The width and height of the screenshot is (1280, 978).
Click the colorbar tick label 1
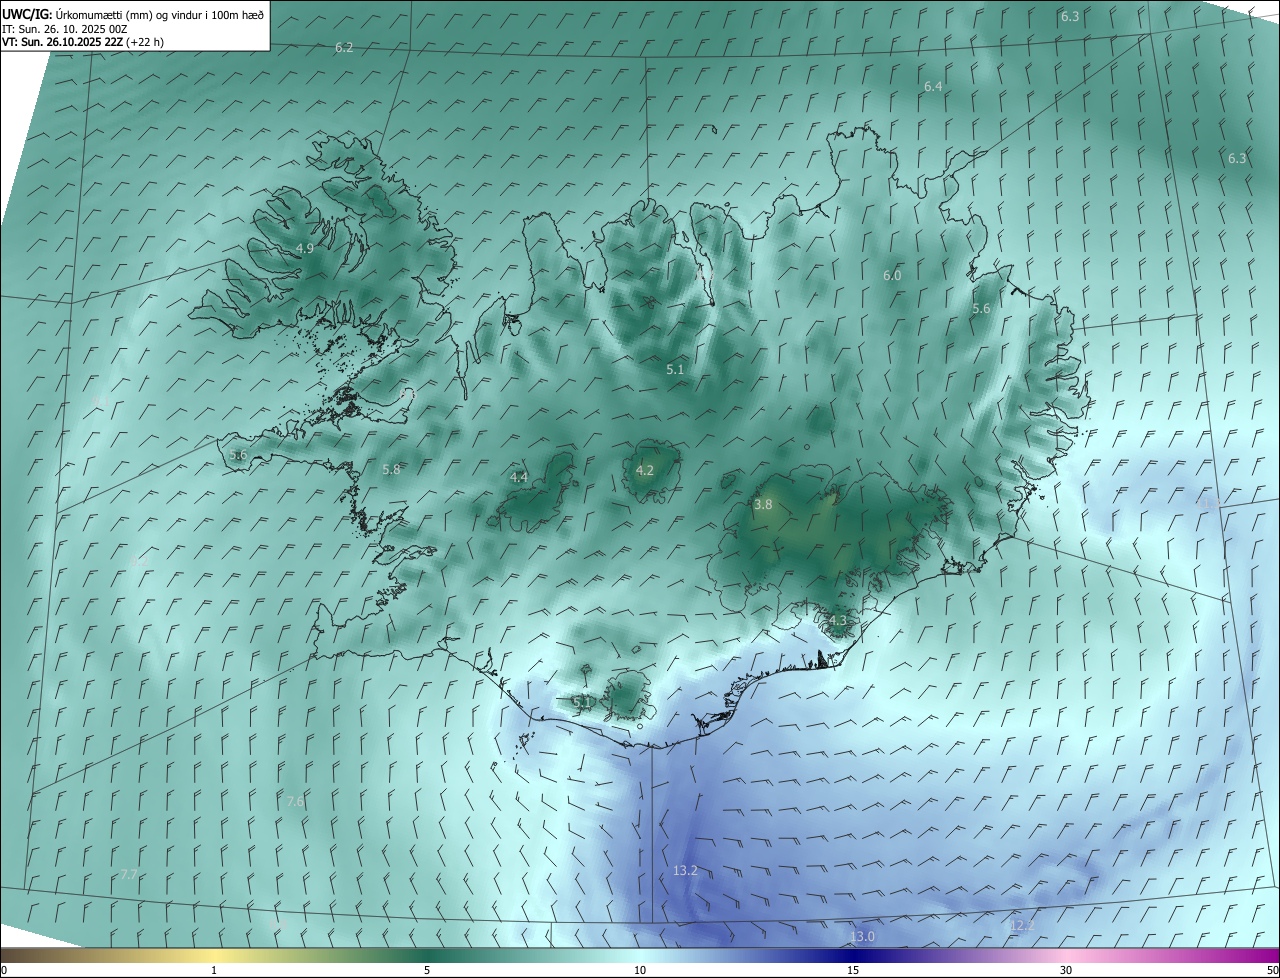214,970
